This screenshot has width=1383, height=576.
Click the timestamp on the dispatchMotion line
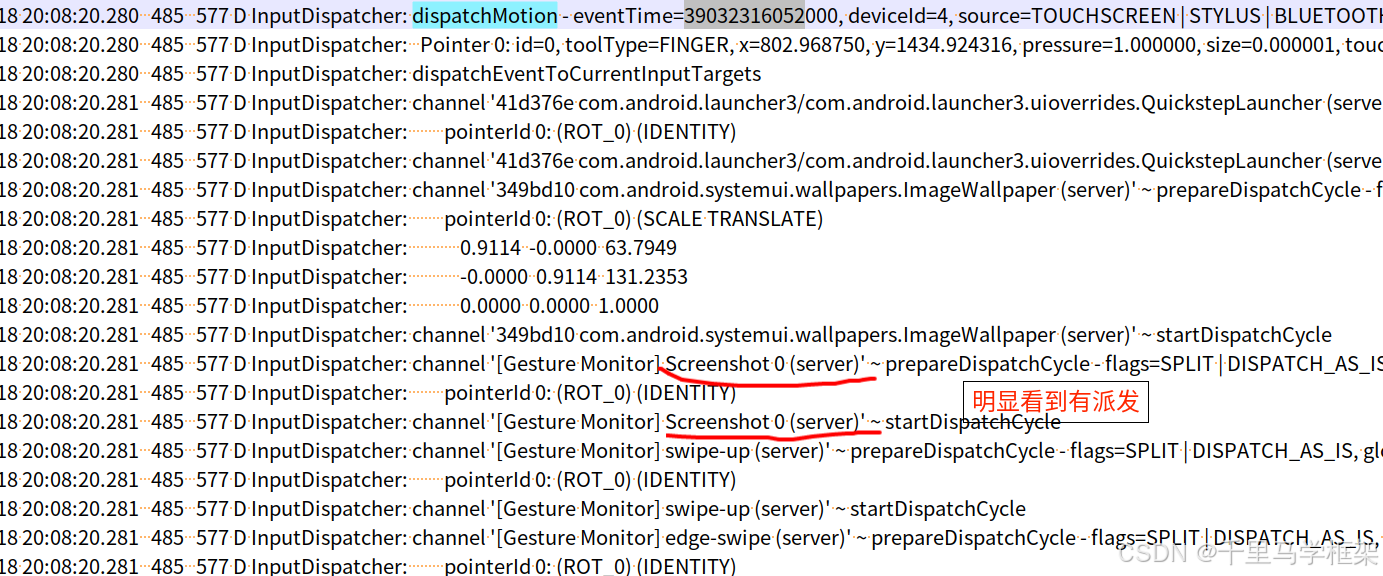pos(81,15)
